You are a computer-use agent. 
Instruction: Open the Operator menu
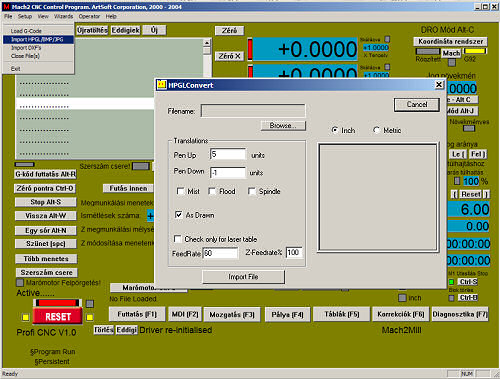tap(89, 16)
